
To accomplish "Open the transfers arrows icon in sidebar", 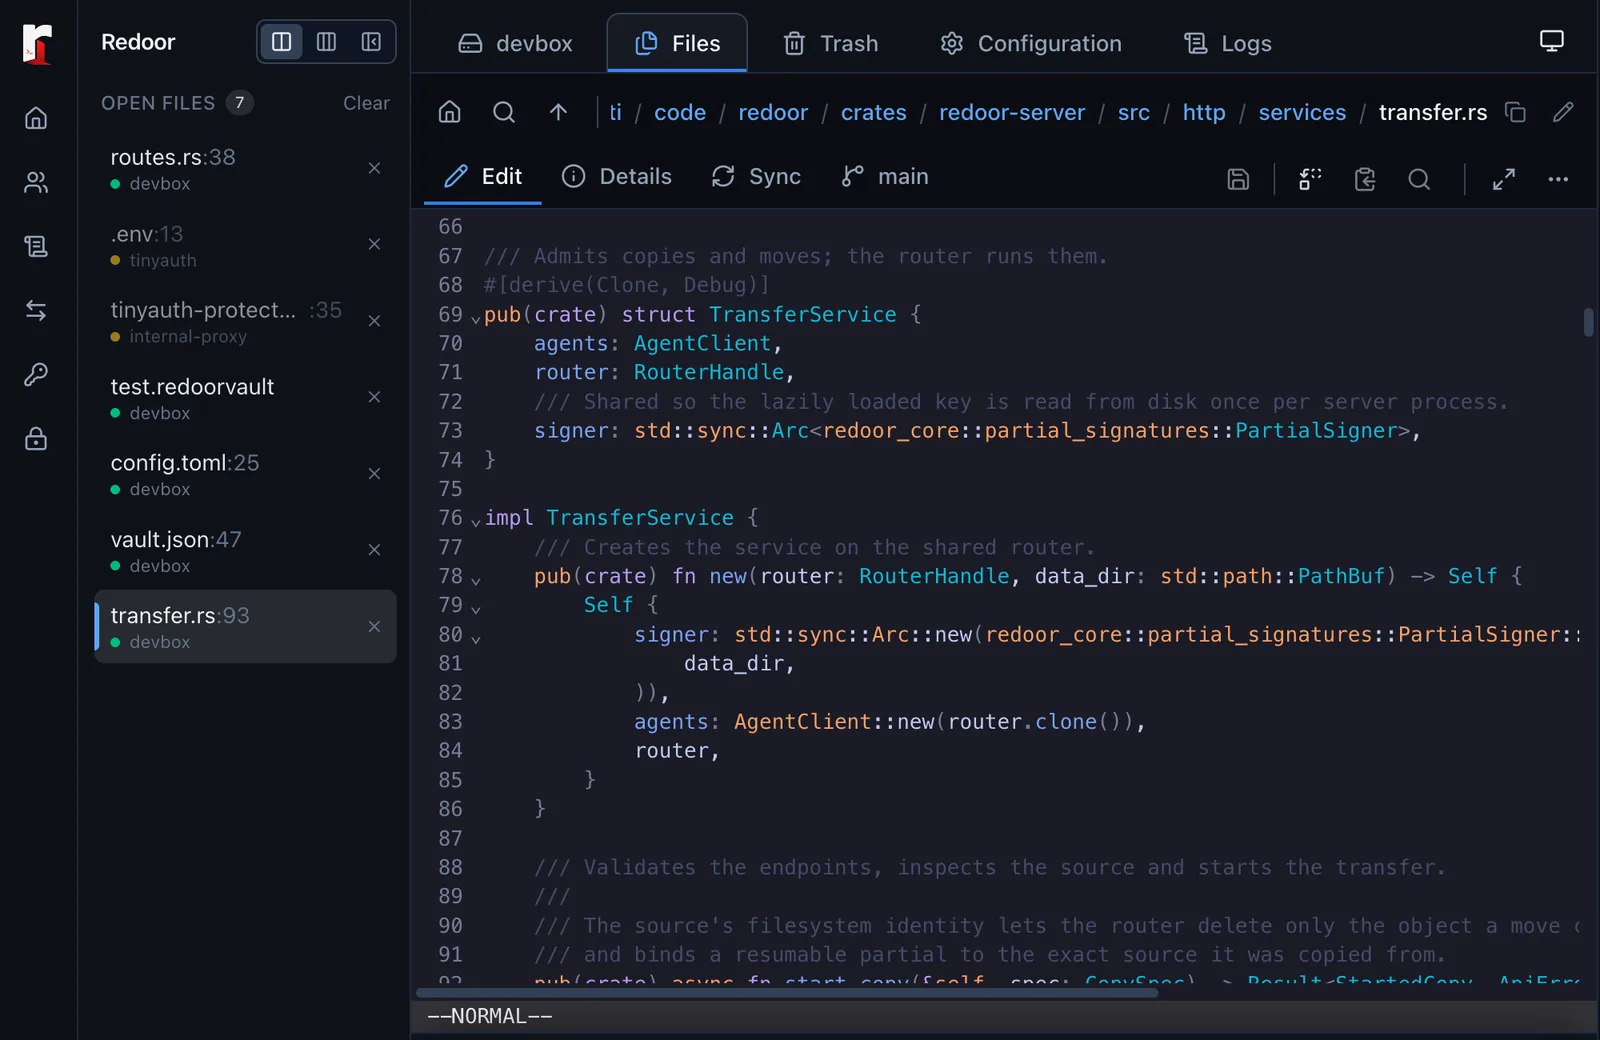I will 36,310.
